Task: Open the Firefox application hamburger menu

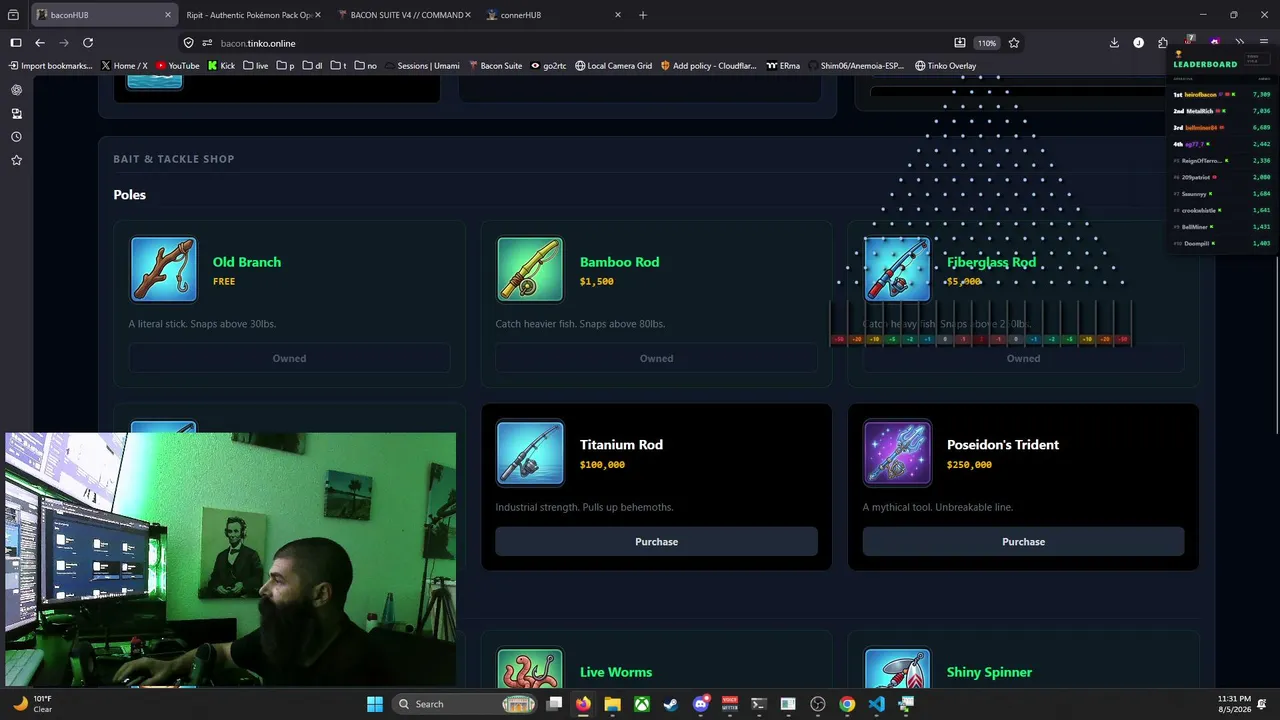Action: pos(1264,43)
